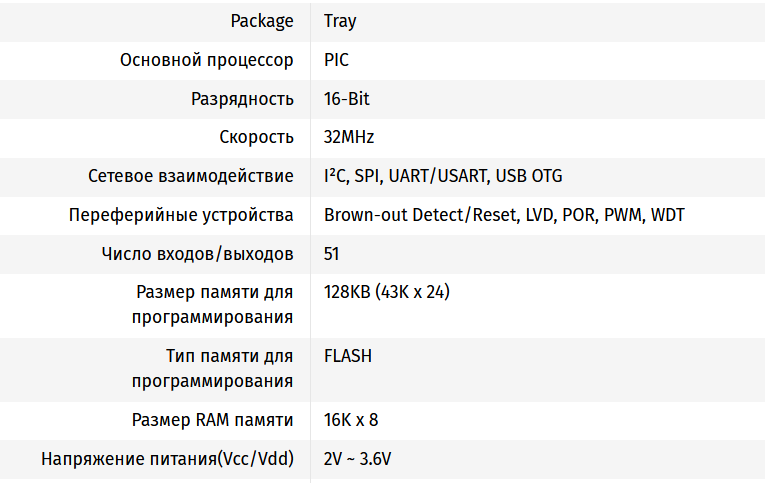Click the "Тип памяти для программирования" label
Image resolution: width=765 pixels, height=483 pixels.
[213, 369]
